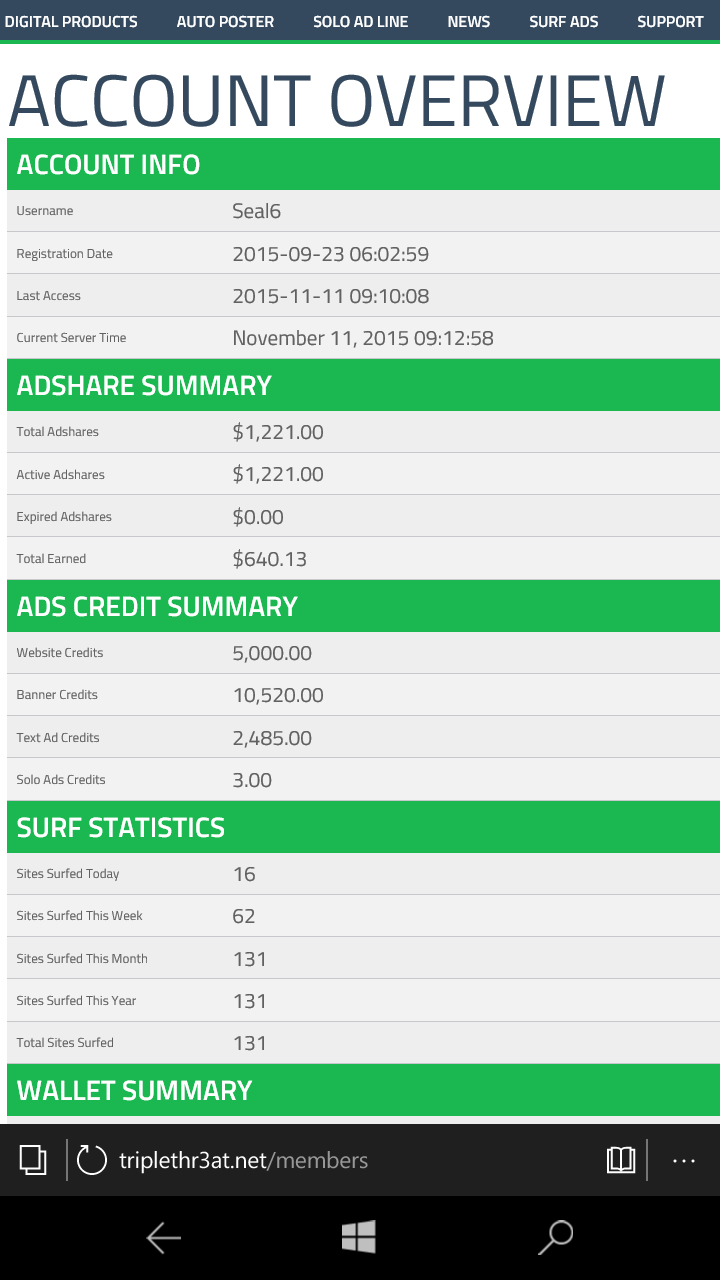The image size is (720, 1280).
Task: Open the Support menu item
Action: (670, 21)
